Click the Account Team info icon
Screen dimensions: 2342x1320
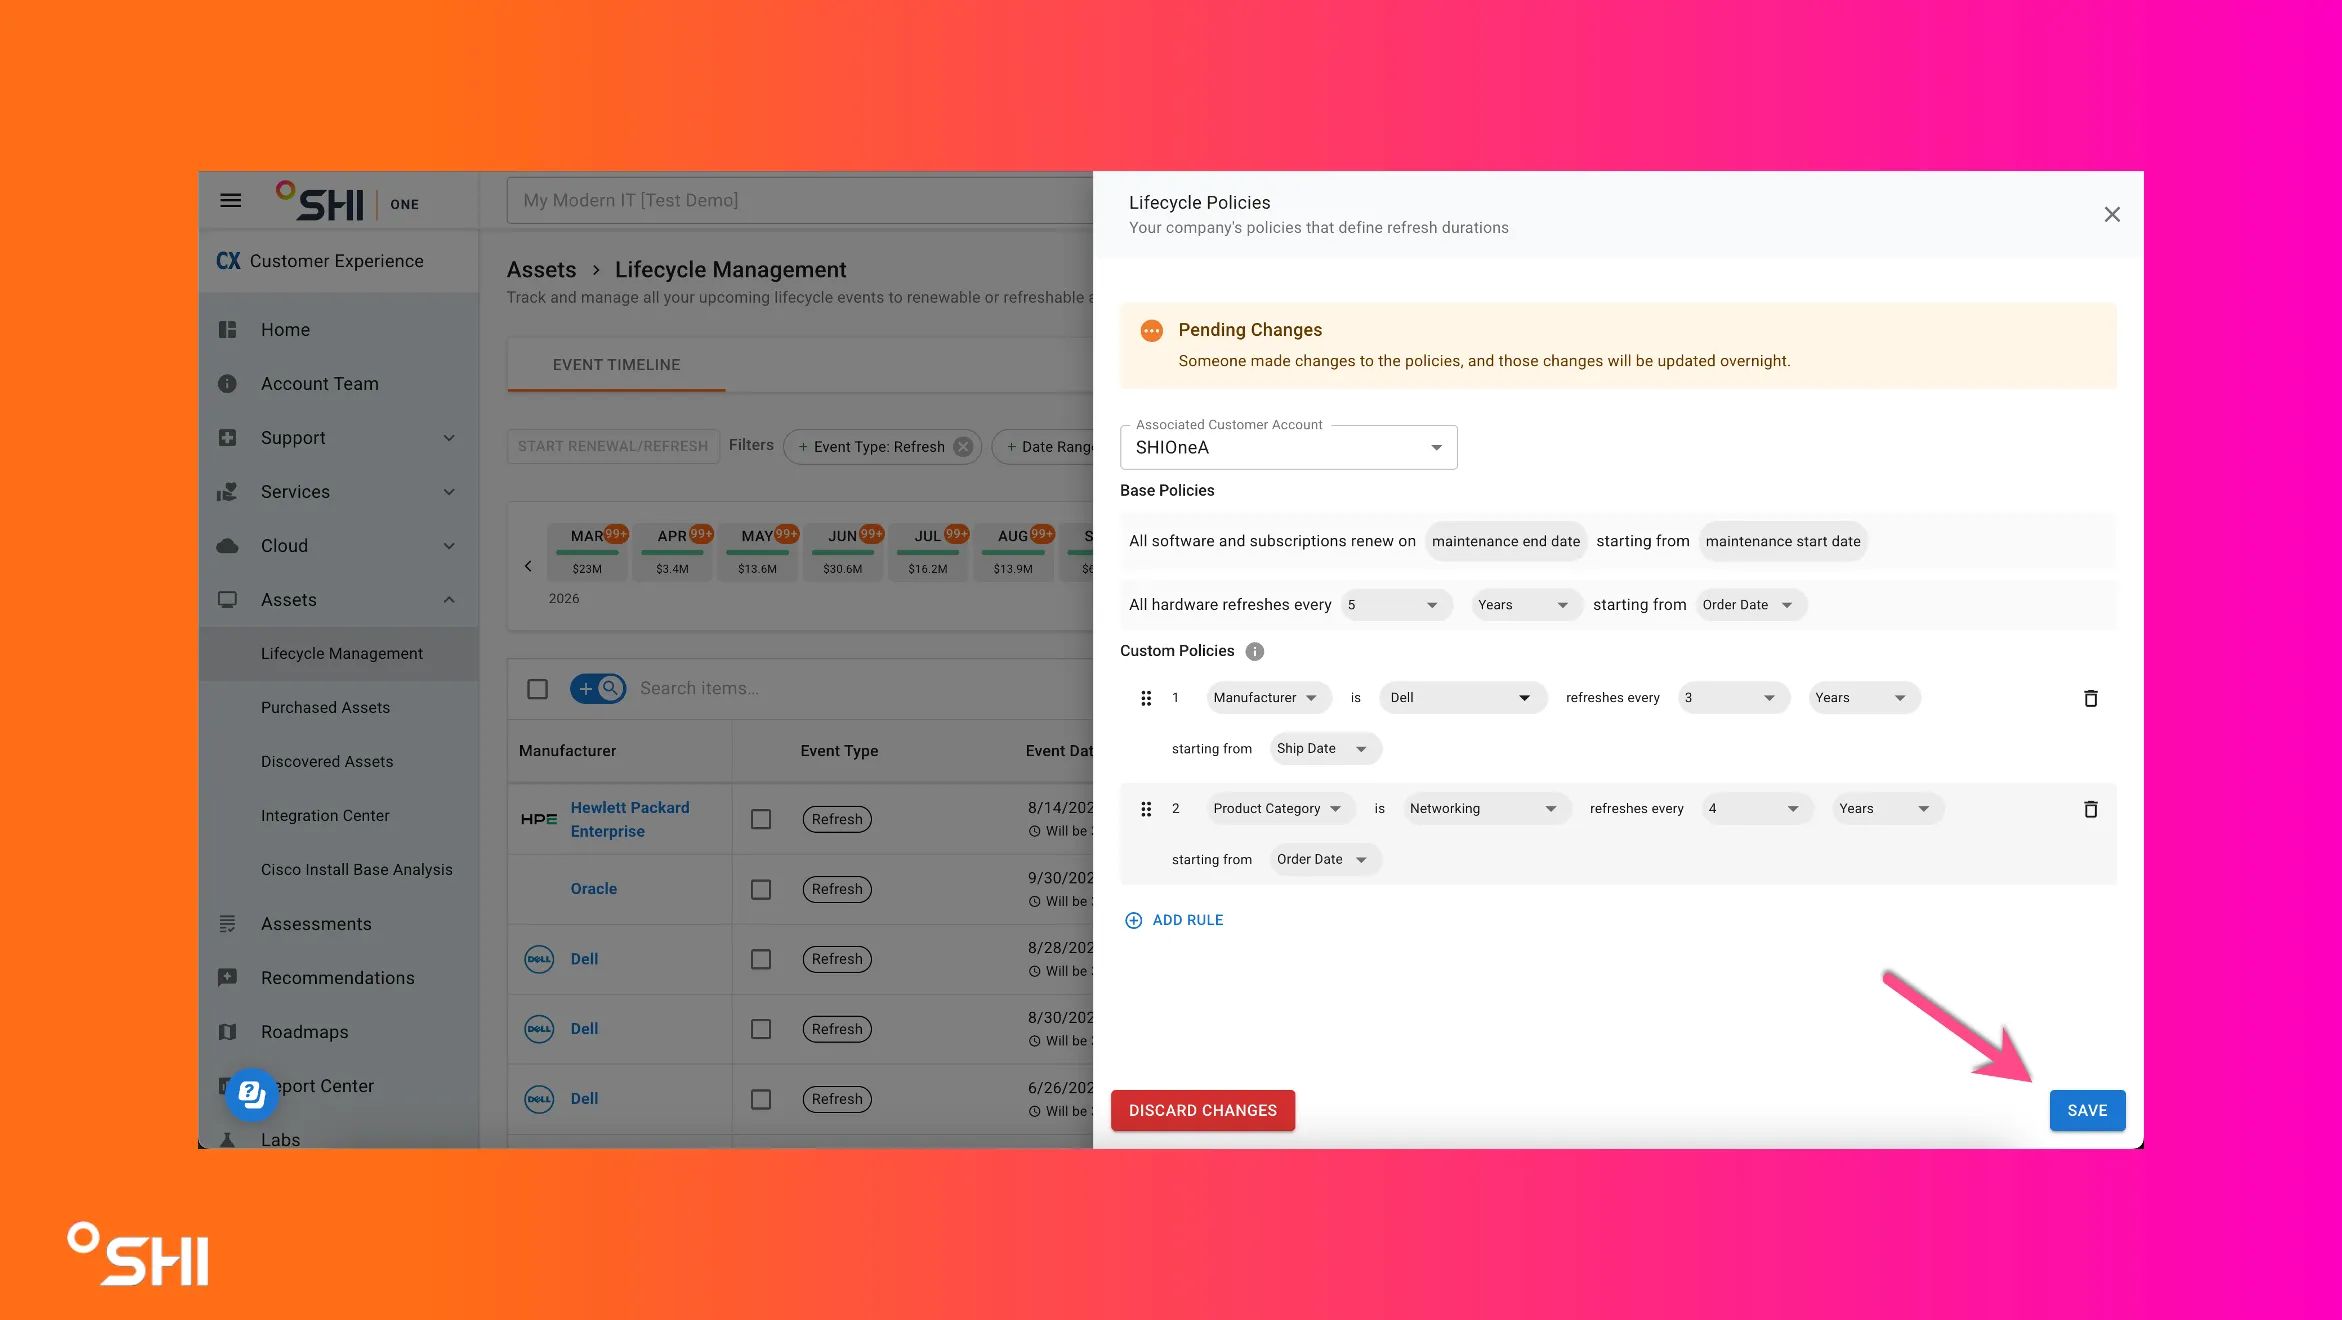tap(228, 384)
